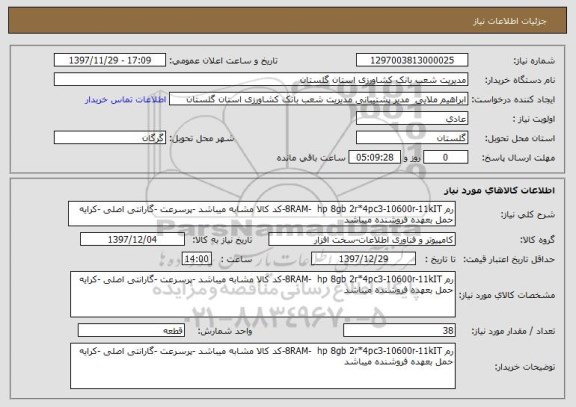Viewport: 576px width, 407px height.
Task: Click the label استان محل تحویل
Action: (520, 138)
